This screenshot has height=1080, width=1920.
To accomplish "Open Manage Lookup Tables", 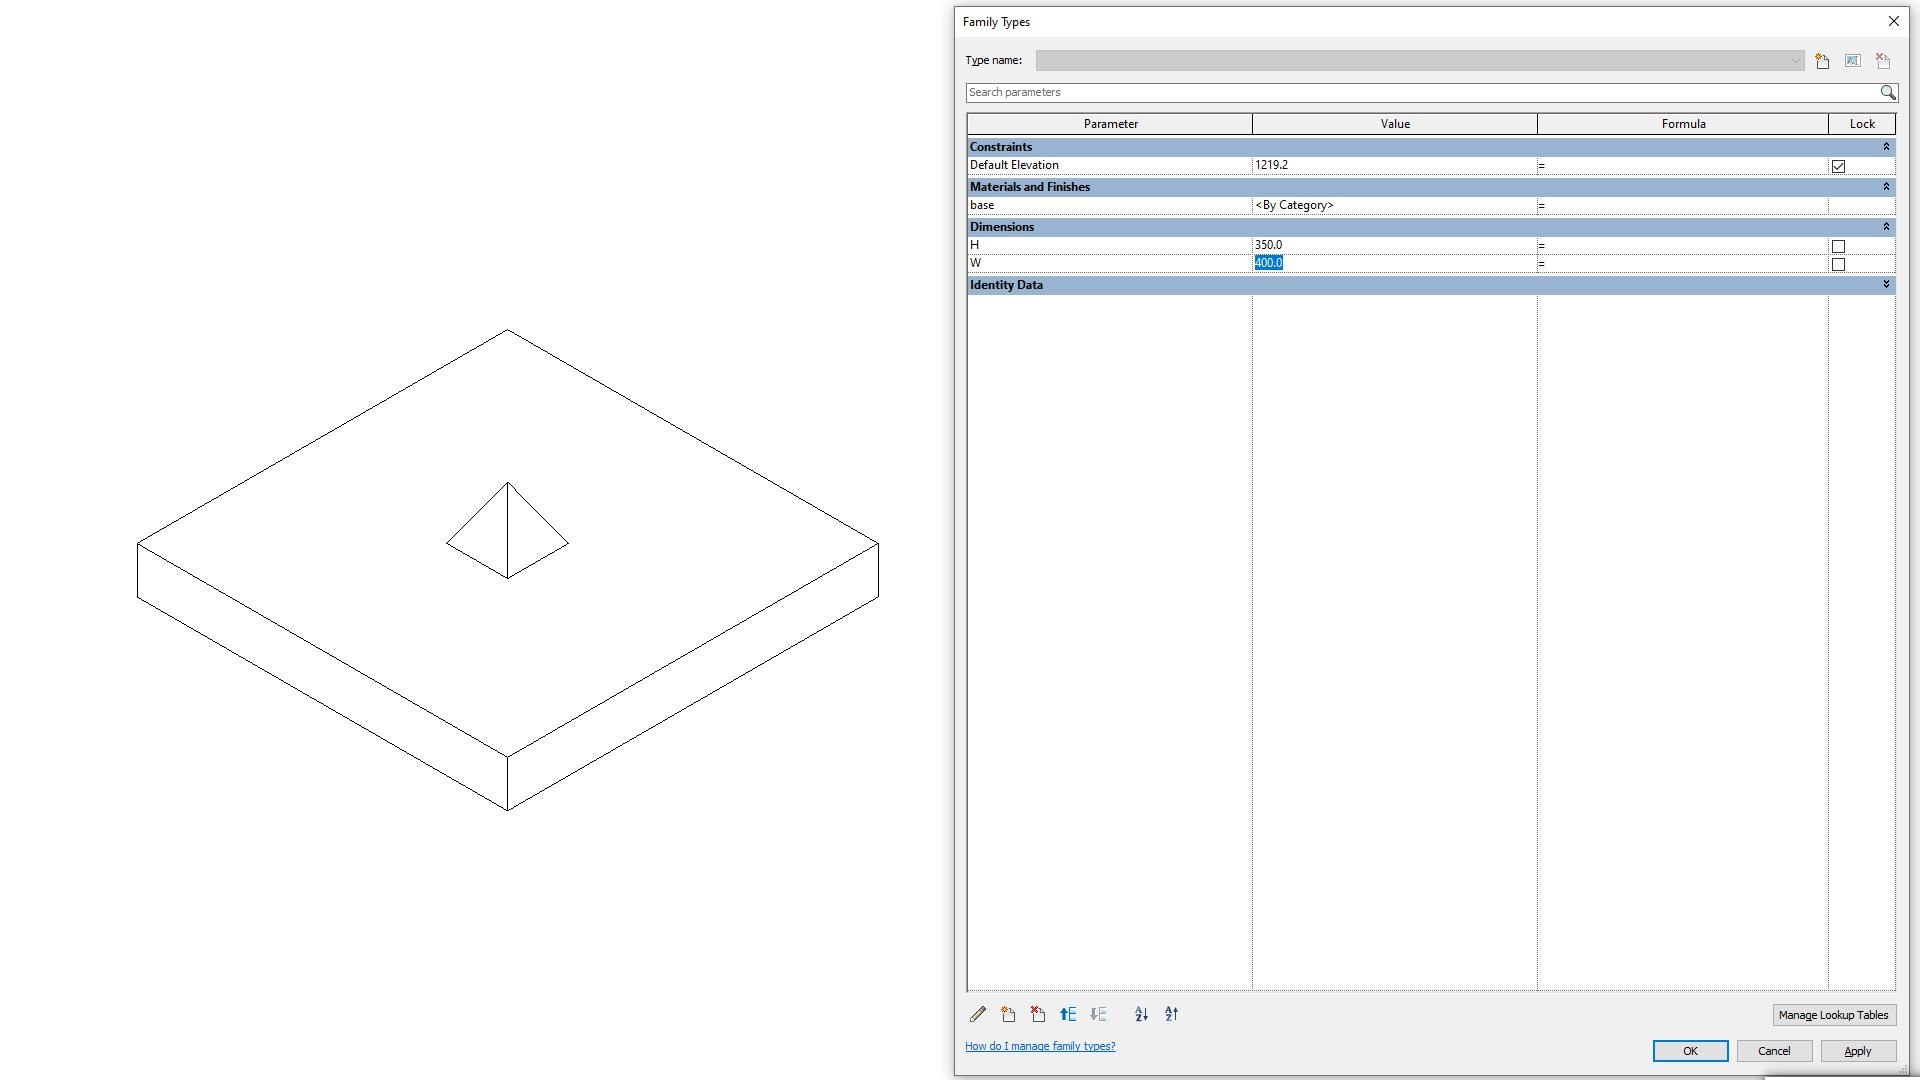I will tap(1833, 1015).
